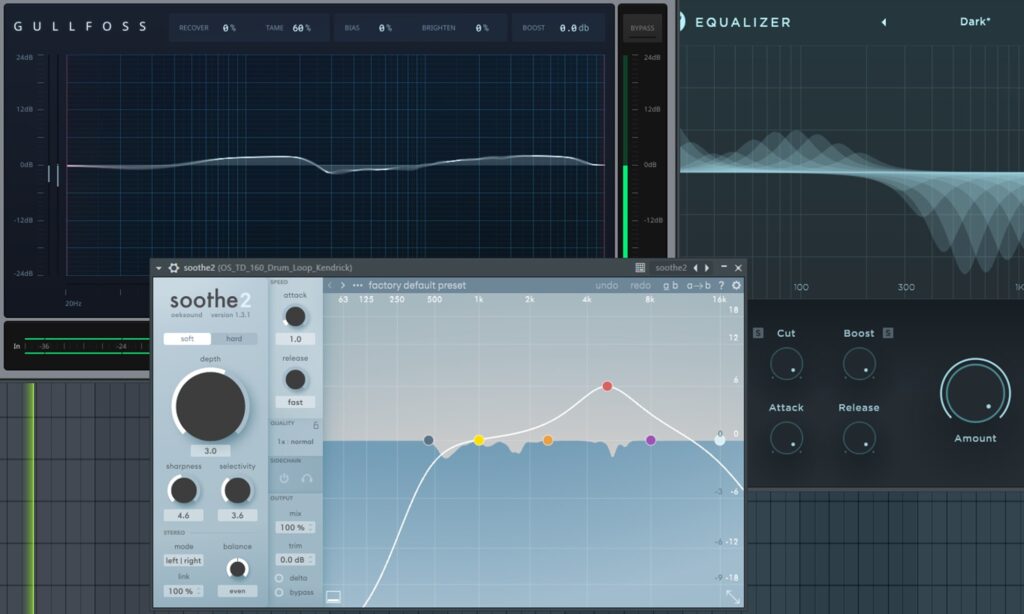Click the stereo link 100 % stepper
The height and width of the screenshot is (614, 1024).
click(x=184, y=591)
